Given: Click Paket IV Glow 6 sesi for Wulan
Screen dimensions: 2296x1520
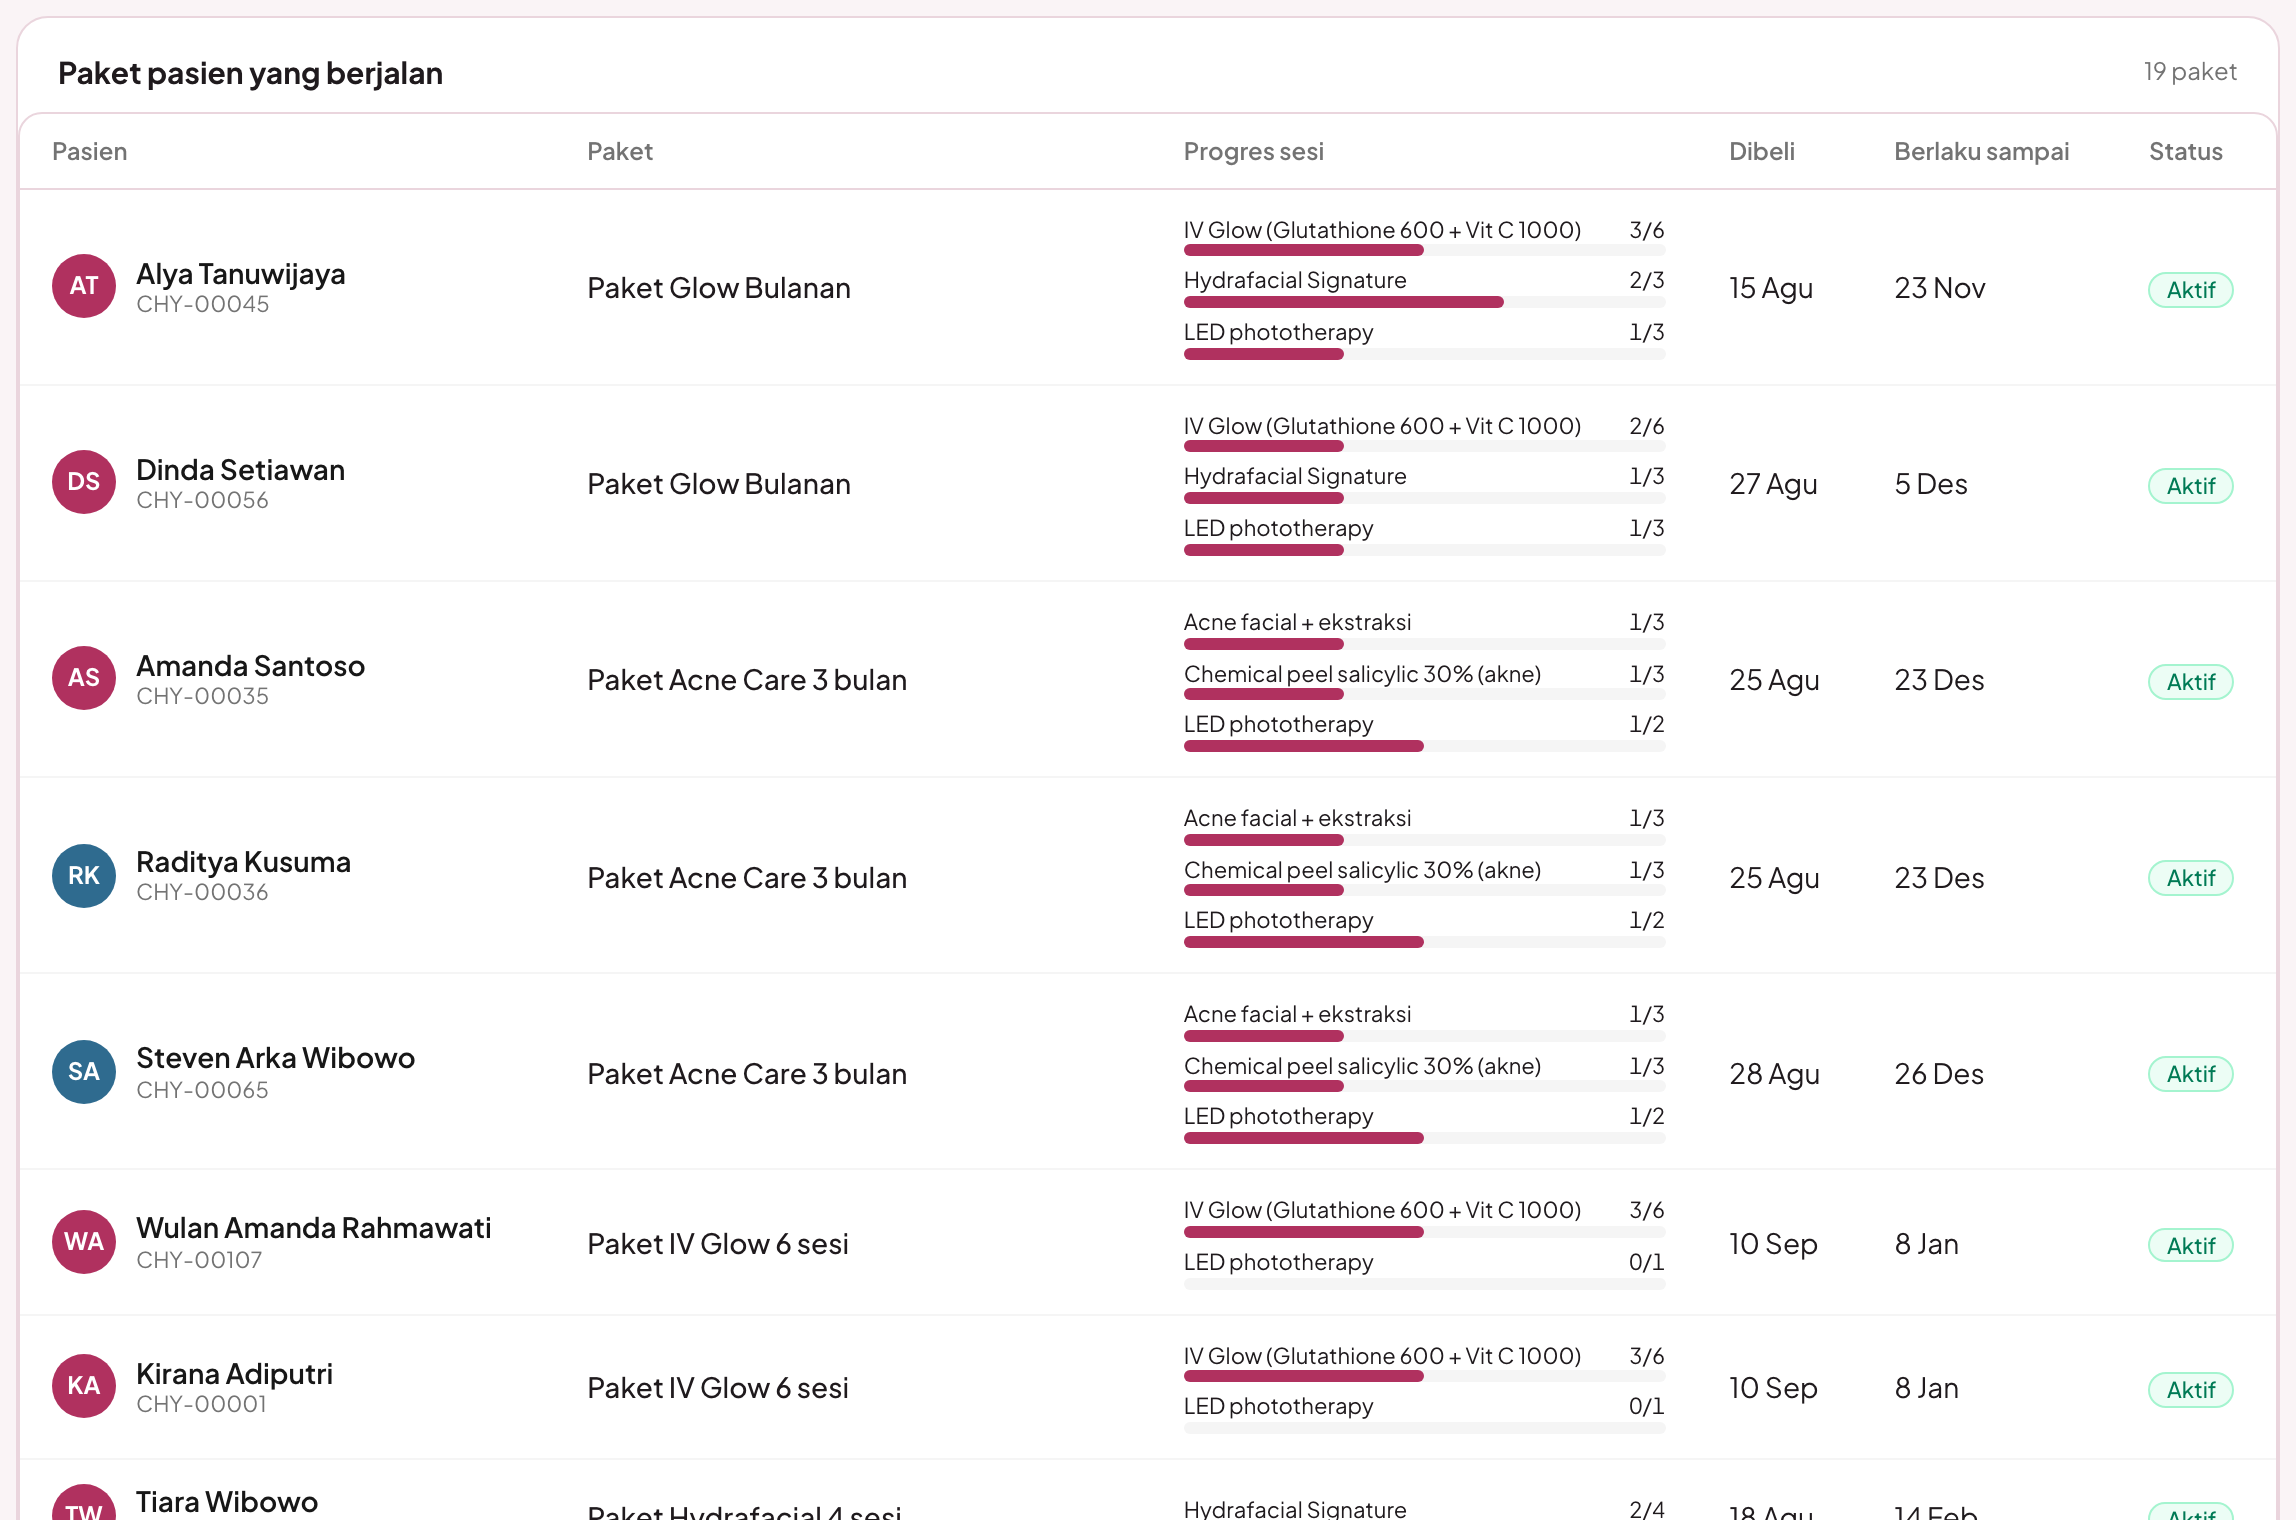Looking at the screenshot, I should [x=718, y=1244].
